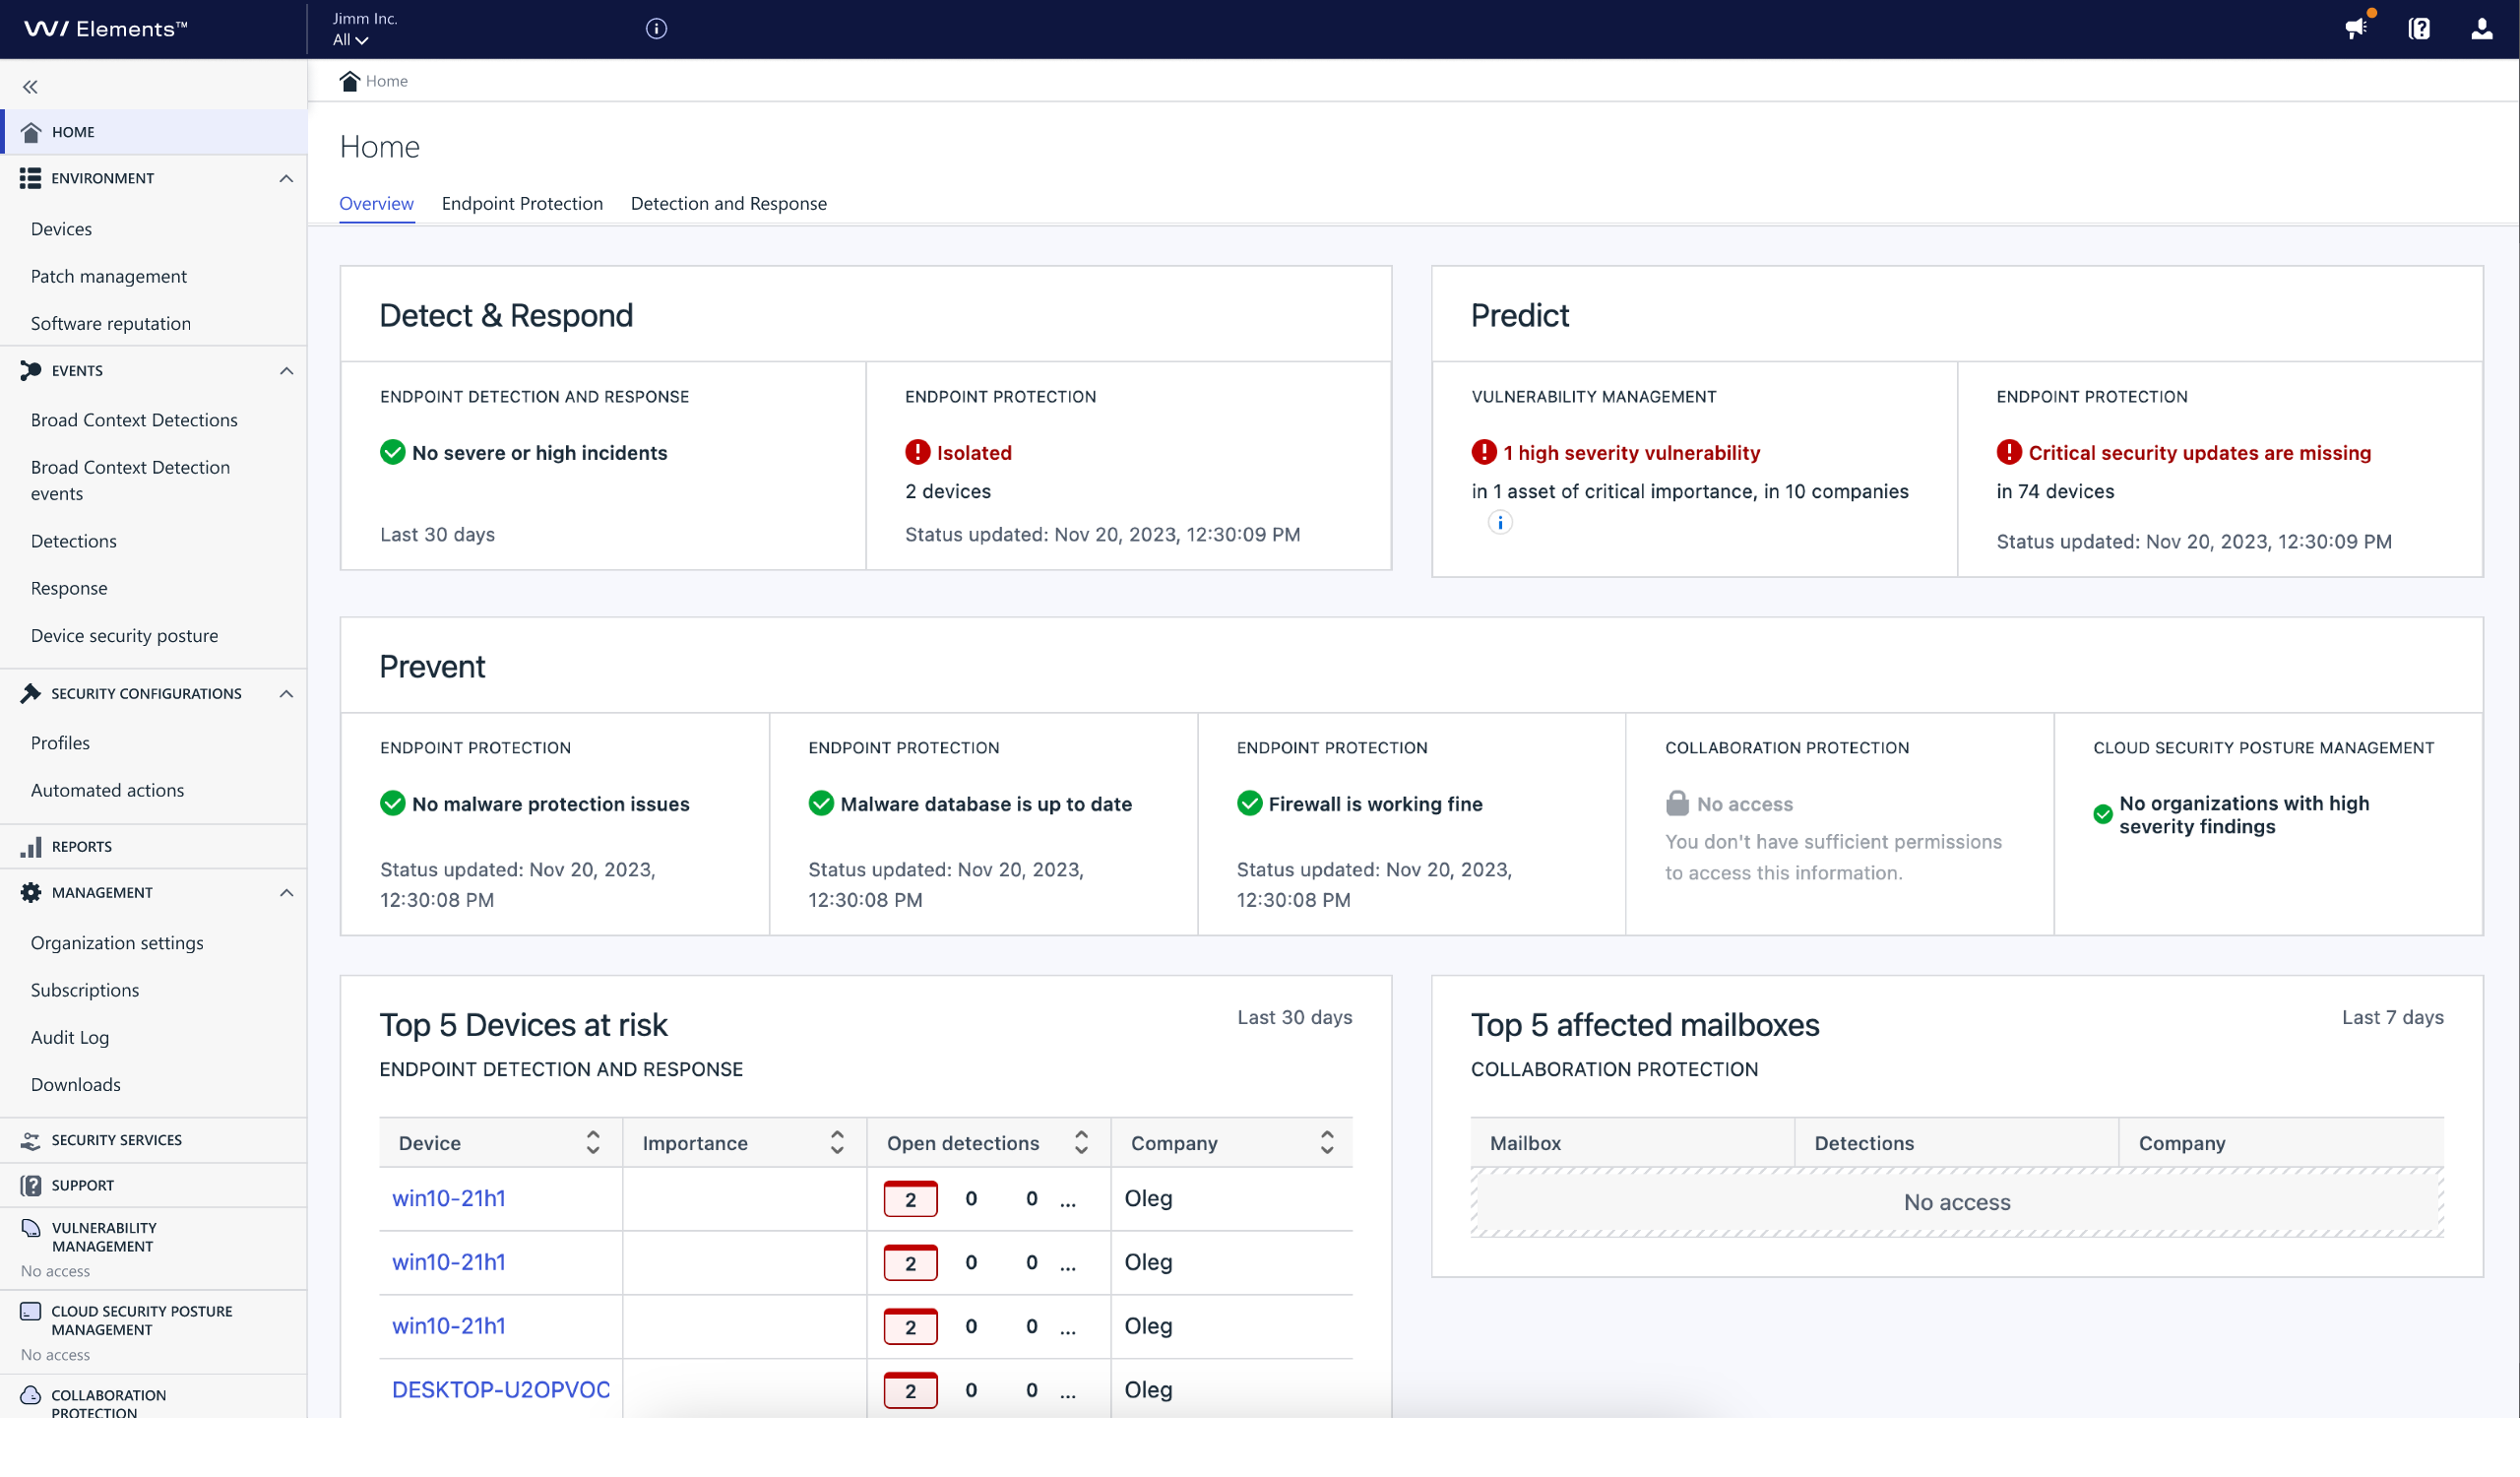Screen dimensions: 2520x1477
Task: Open Audit Log in the sidebar
Action: (x=70, y=1038)
